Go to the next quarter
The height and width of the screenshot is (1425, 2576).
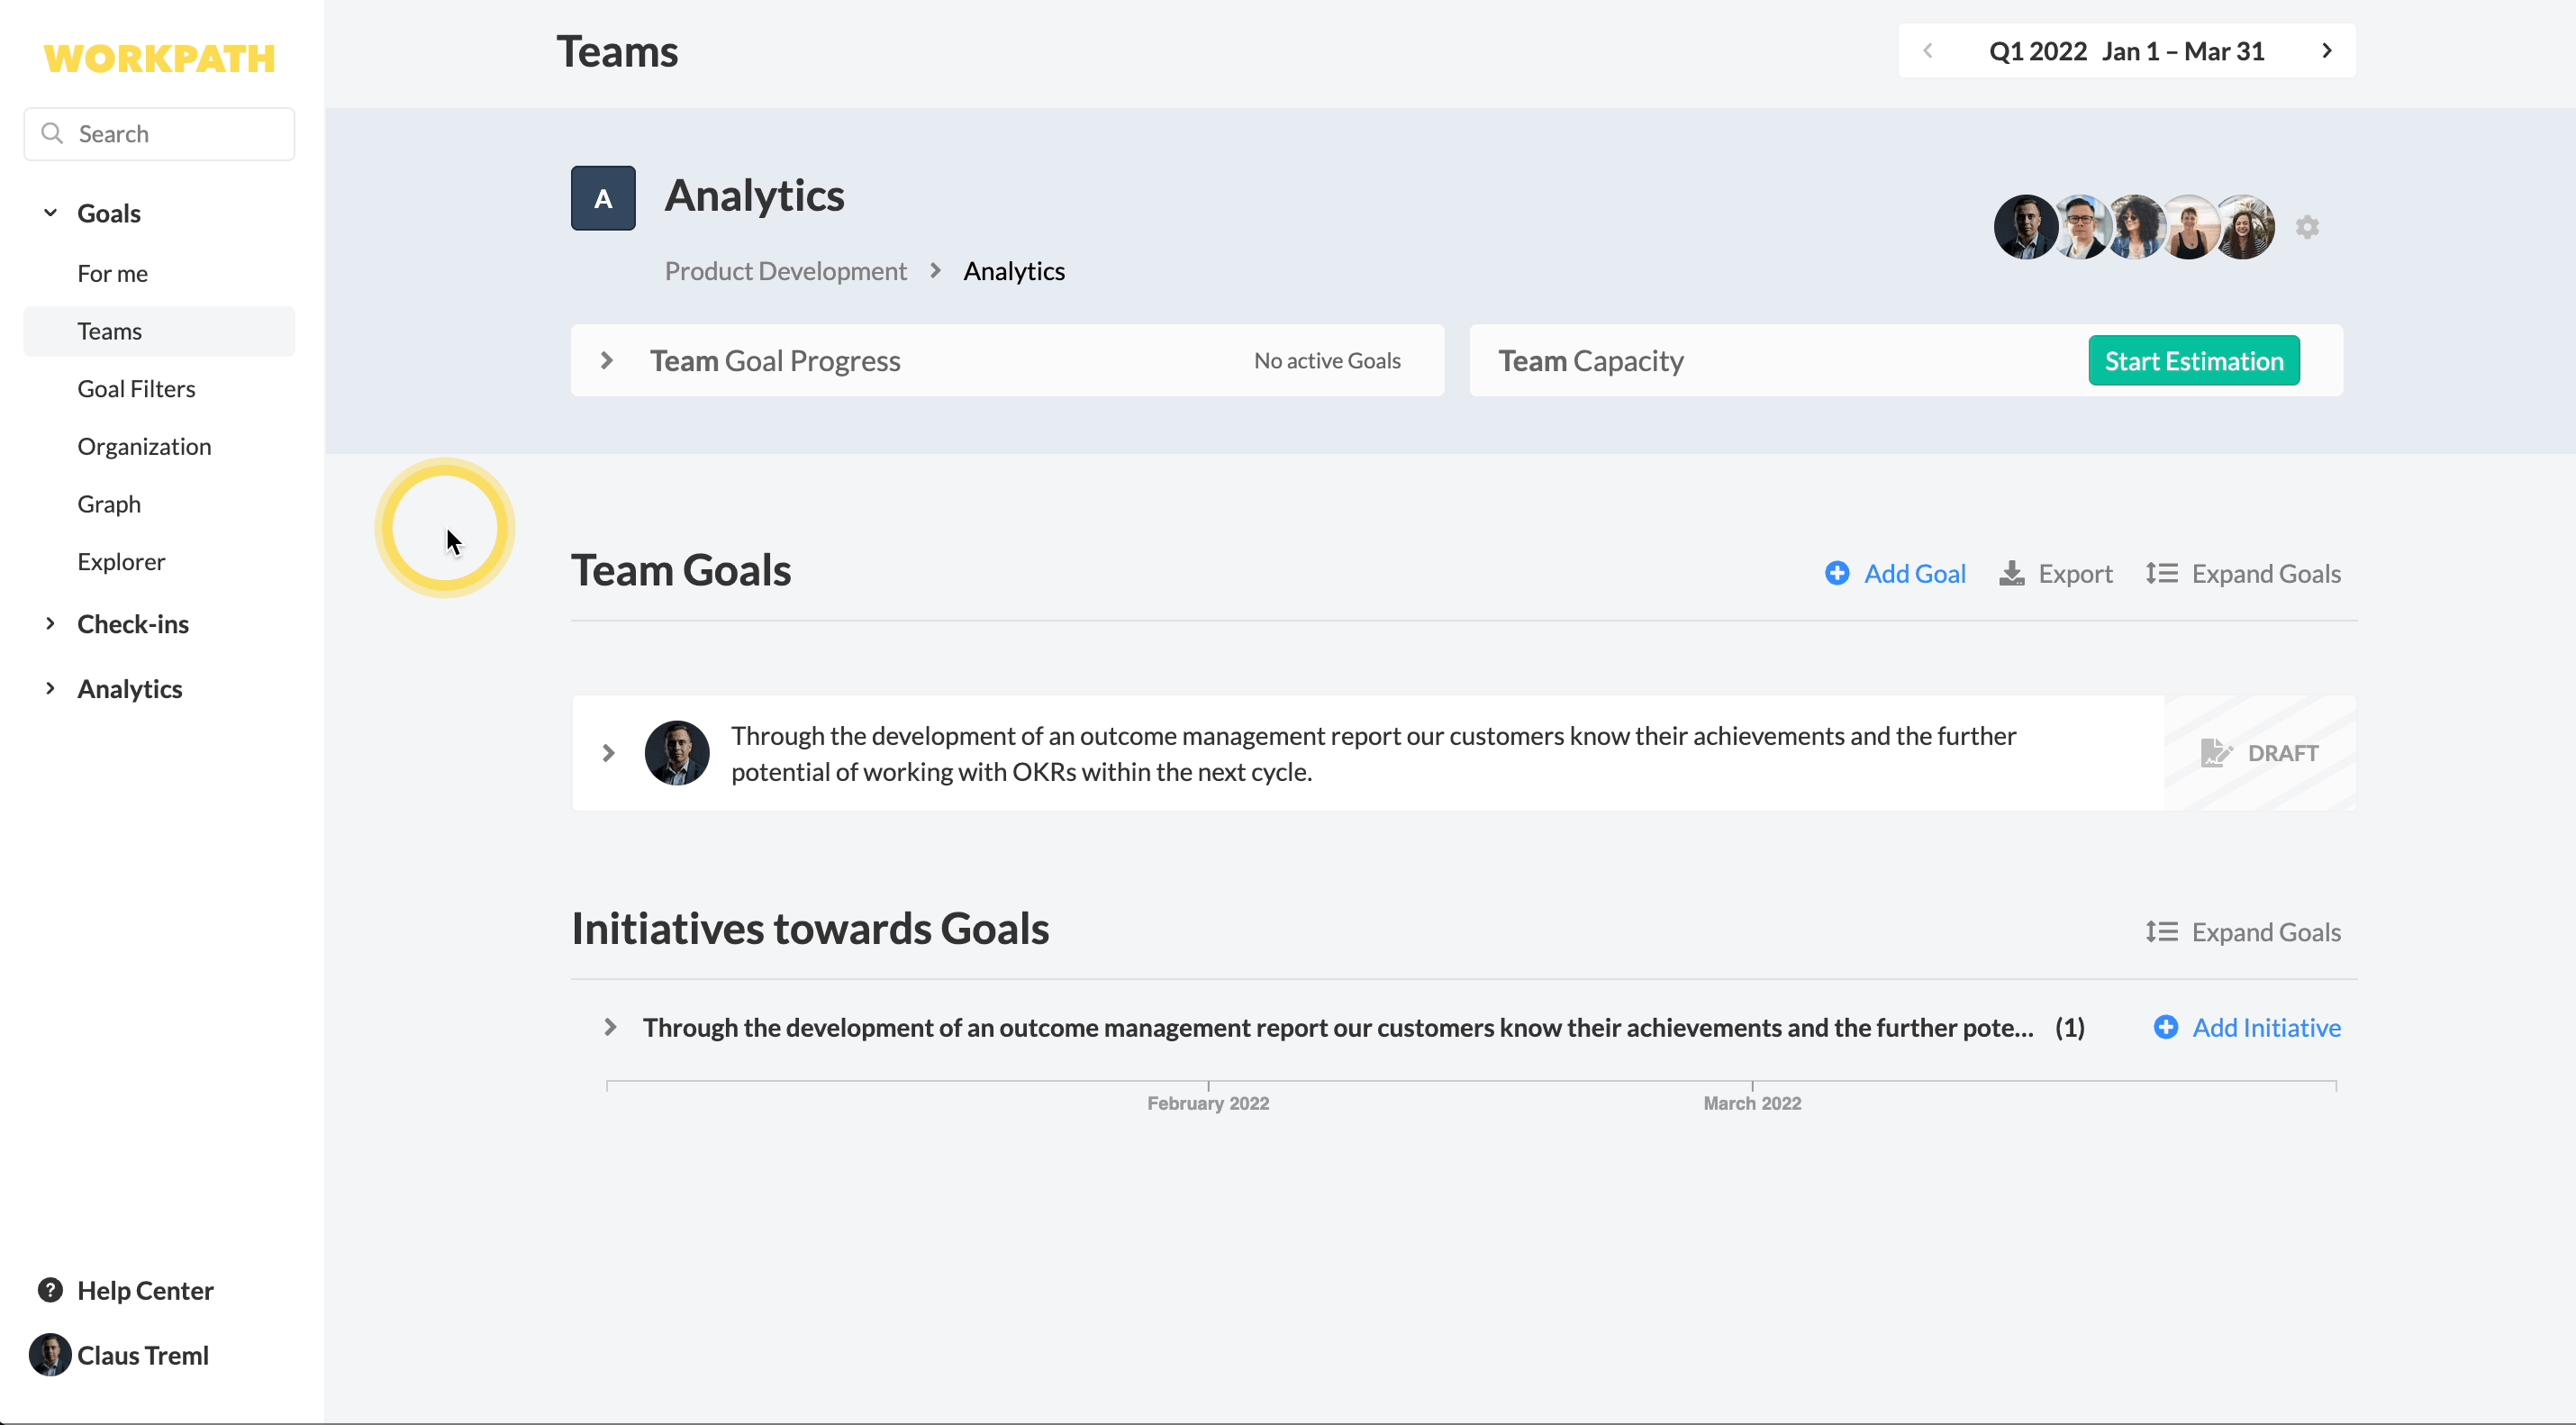[x=2327, y=51]
